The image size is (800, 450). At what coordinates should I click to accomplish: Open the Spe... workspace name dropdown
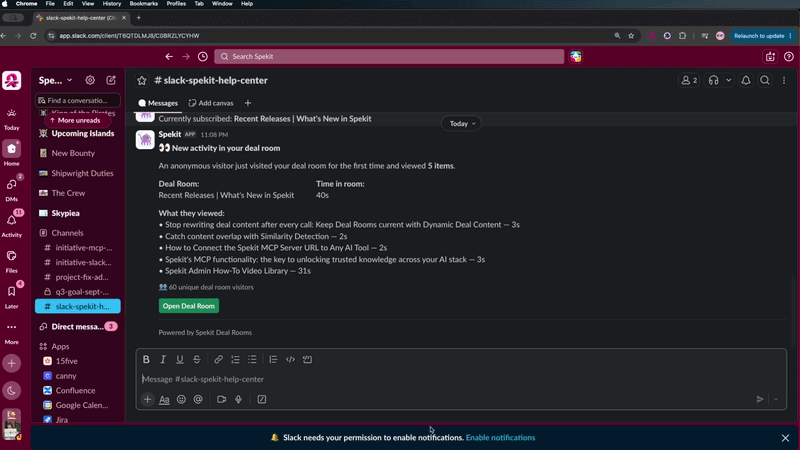point(56,80)
